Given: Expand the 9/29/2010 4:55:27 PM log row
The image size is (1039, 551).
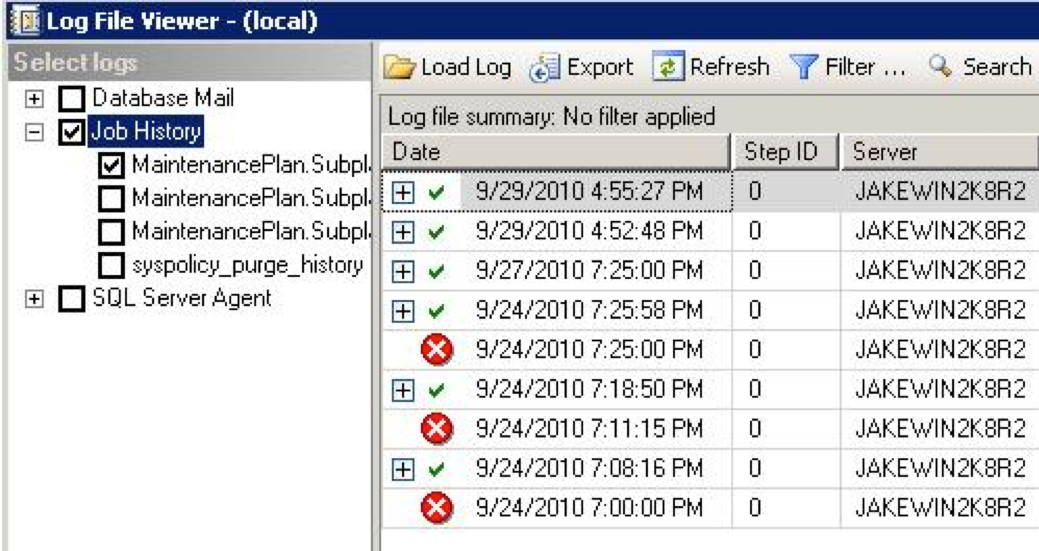Looking at the screenshot, I should [402, 193].
